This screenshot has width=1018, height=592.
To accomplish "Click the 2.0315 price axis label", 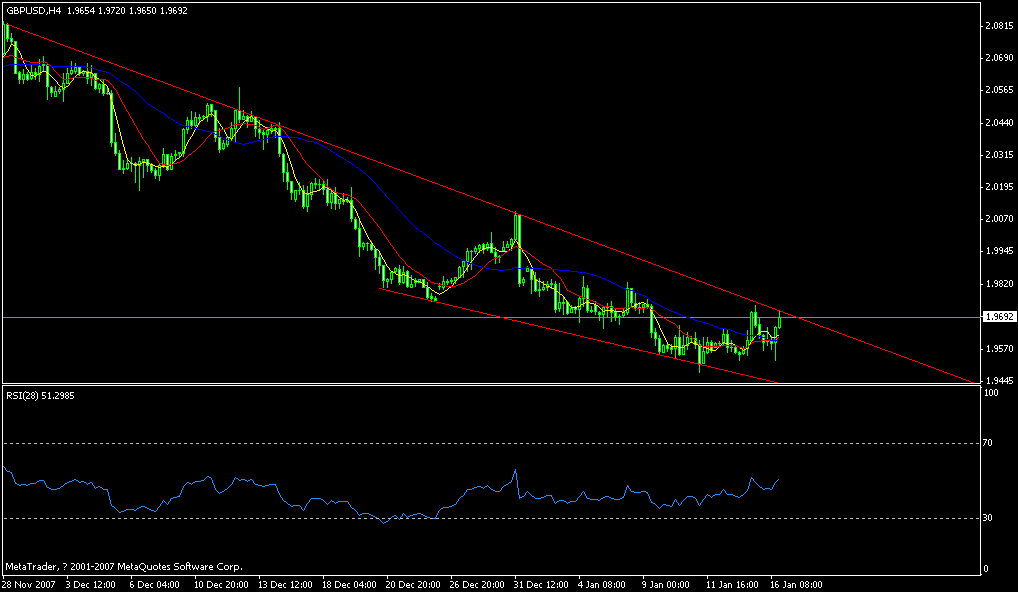I will tap(999, 155).
